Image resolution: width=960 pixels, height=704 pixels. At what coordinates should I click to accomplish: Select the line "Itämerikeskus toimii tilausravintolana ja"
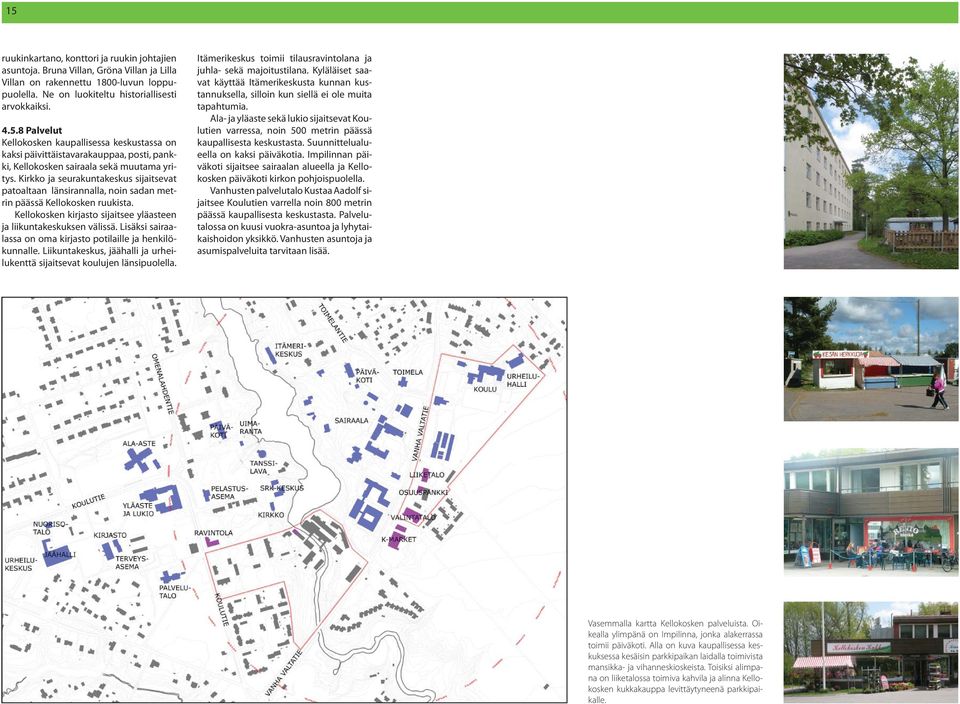284,58
